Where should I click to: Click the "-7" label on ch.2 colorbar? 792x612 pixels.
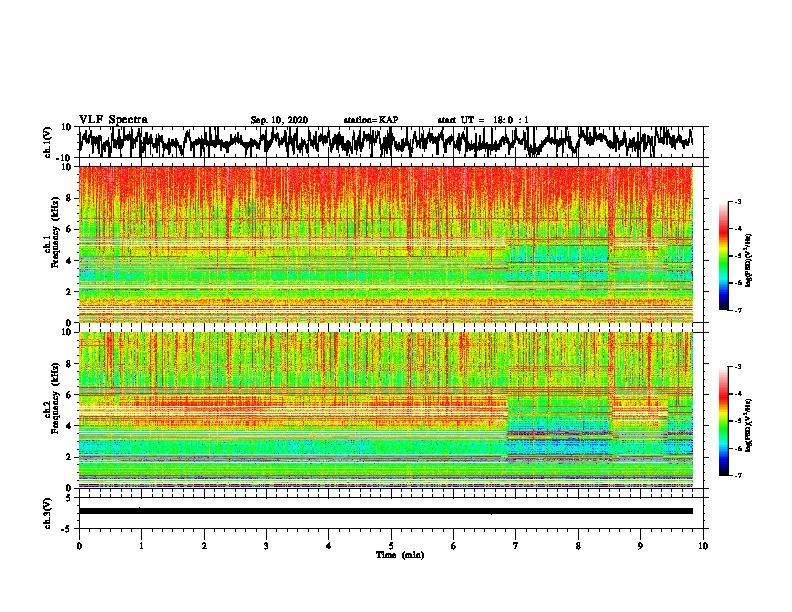[x=737, y=475]
